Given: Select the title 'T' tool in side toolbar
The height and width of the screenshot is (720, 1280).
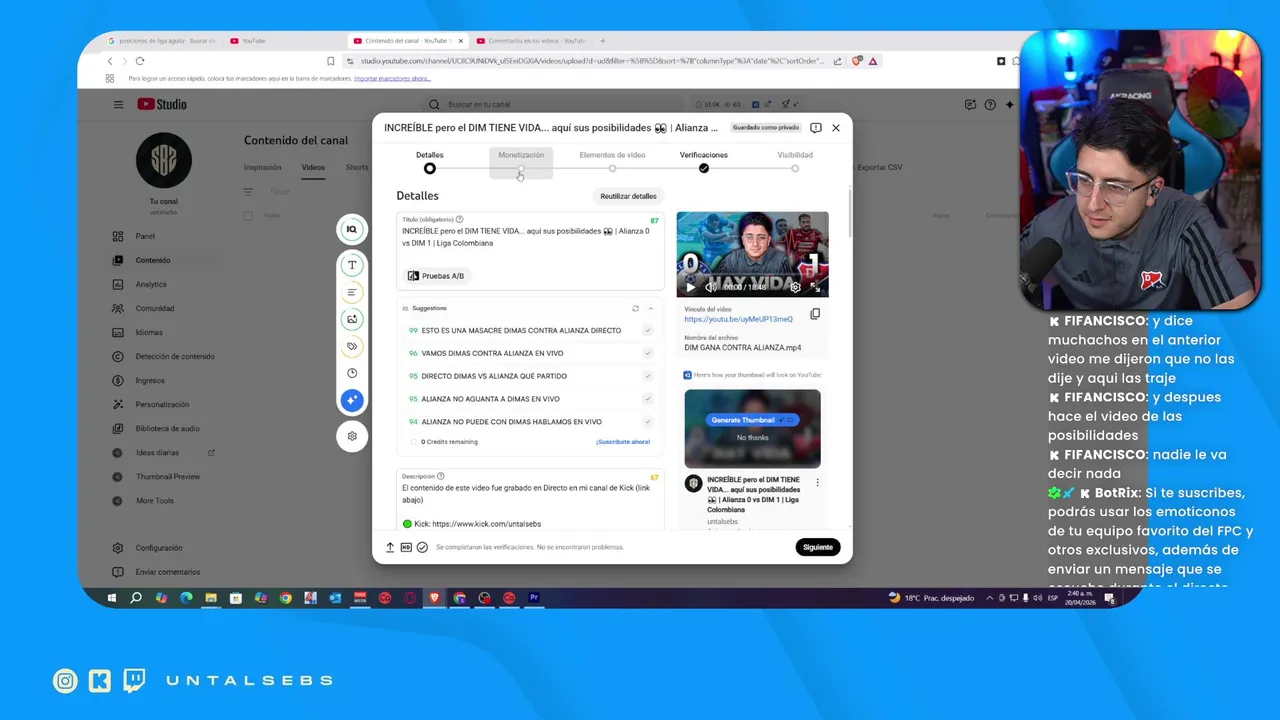Looking at the screenshot, I should coord(352,265).
